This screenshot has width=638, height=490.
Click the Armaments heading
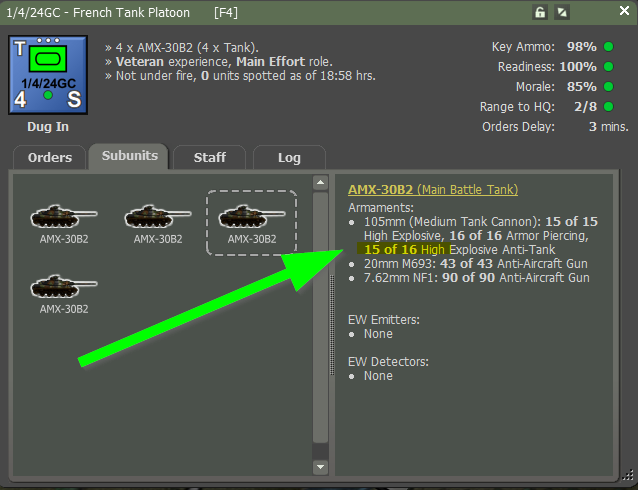pos(381,208)
